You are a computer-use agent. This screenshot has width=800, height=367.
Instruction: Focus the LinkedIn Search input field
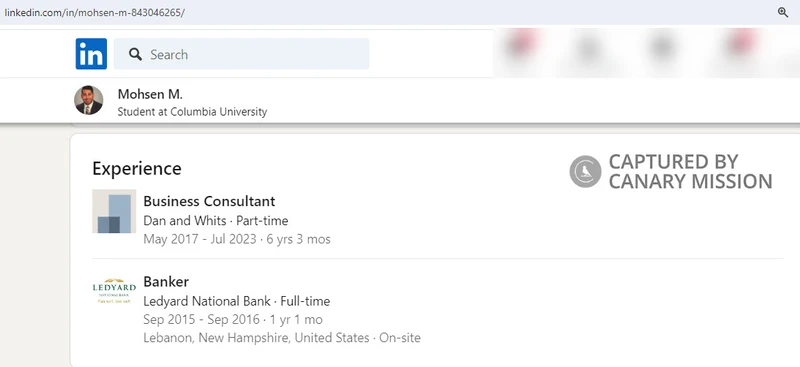(x=241, y=54)
